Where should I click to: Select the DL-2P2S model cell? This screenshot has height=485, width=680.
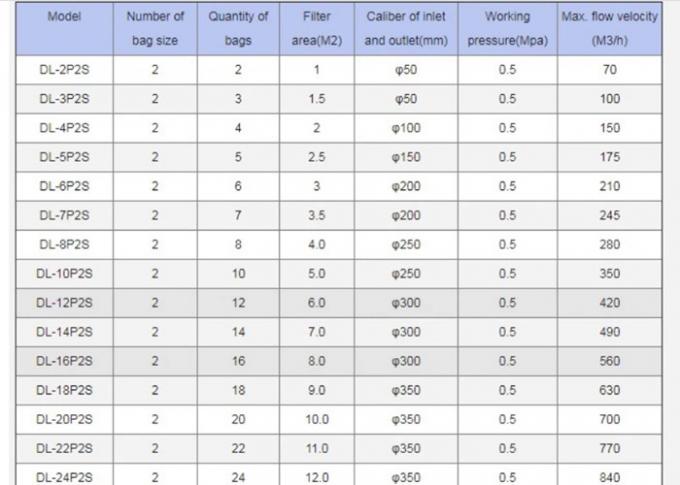pyautogui.click(x=64, y=70)
